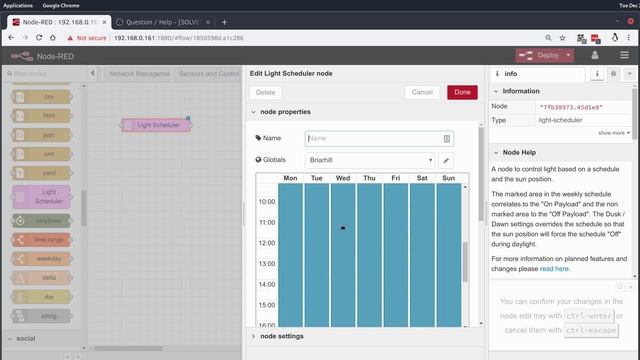640x360 pixels.
Task: Bookmark page with star icon
Action: (562, 38)
